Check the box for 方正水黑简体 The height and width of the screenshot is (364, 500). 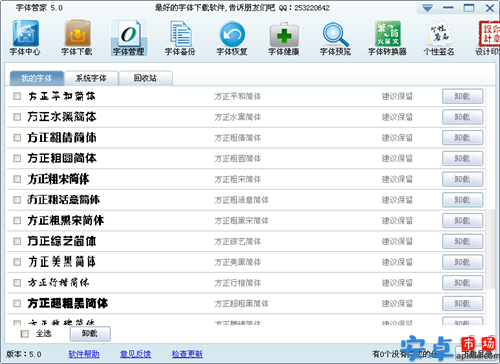point(17,117)
